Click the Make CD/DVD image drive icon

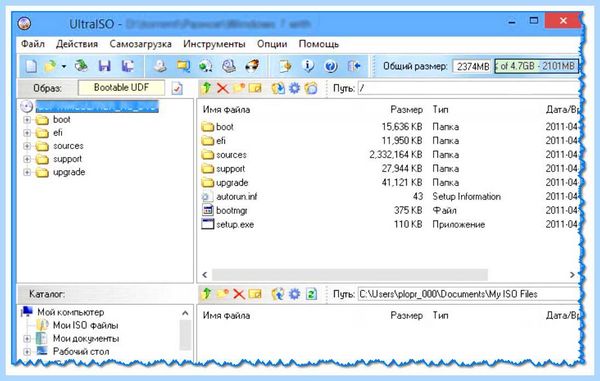point(160,66)
